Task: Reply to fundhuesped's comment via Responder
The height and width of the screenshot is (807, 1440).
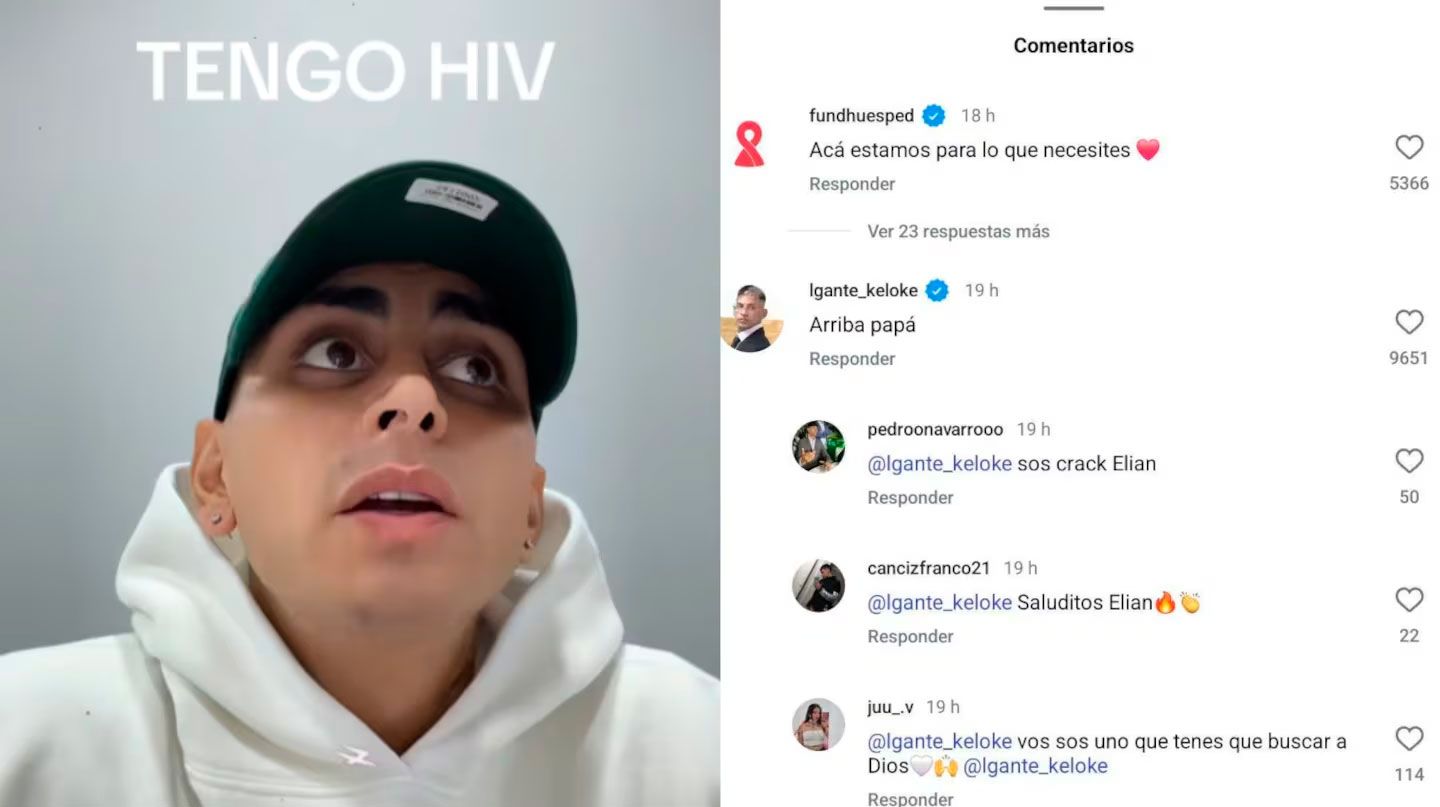Action: click(852, 184)
